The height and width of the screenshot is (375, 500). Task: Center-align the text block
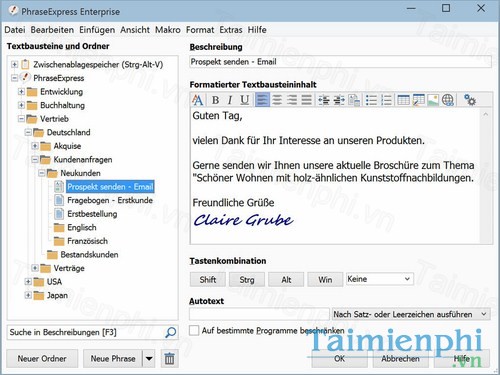[277, 100]
